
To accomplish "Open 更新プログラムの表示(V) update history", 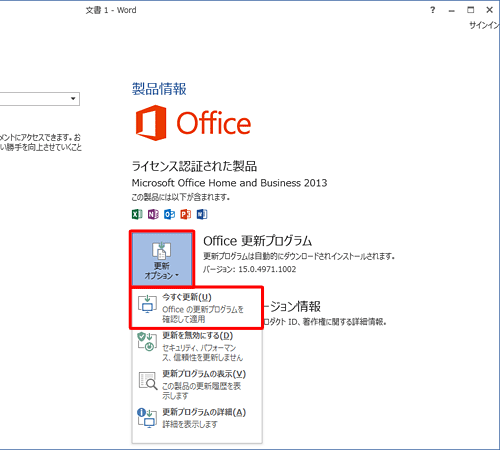I will pyautogui.click(x=197, y=385).
